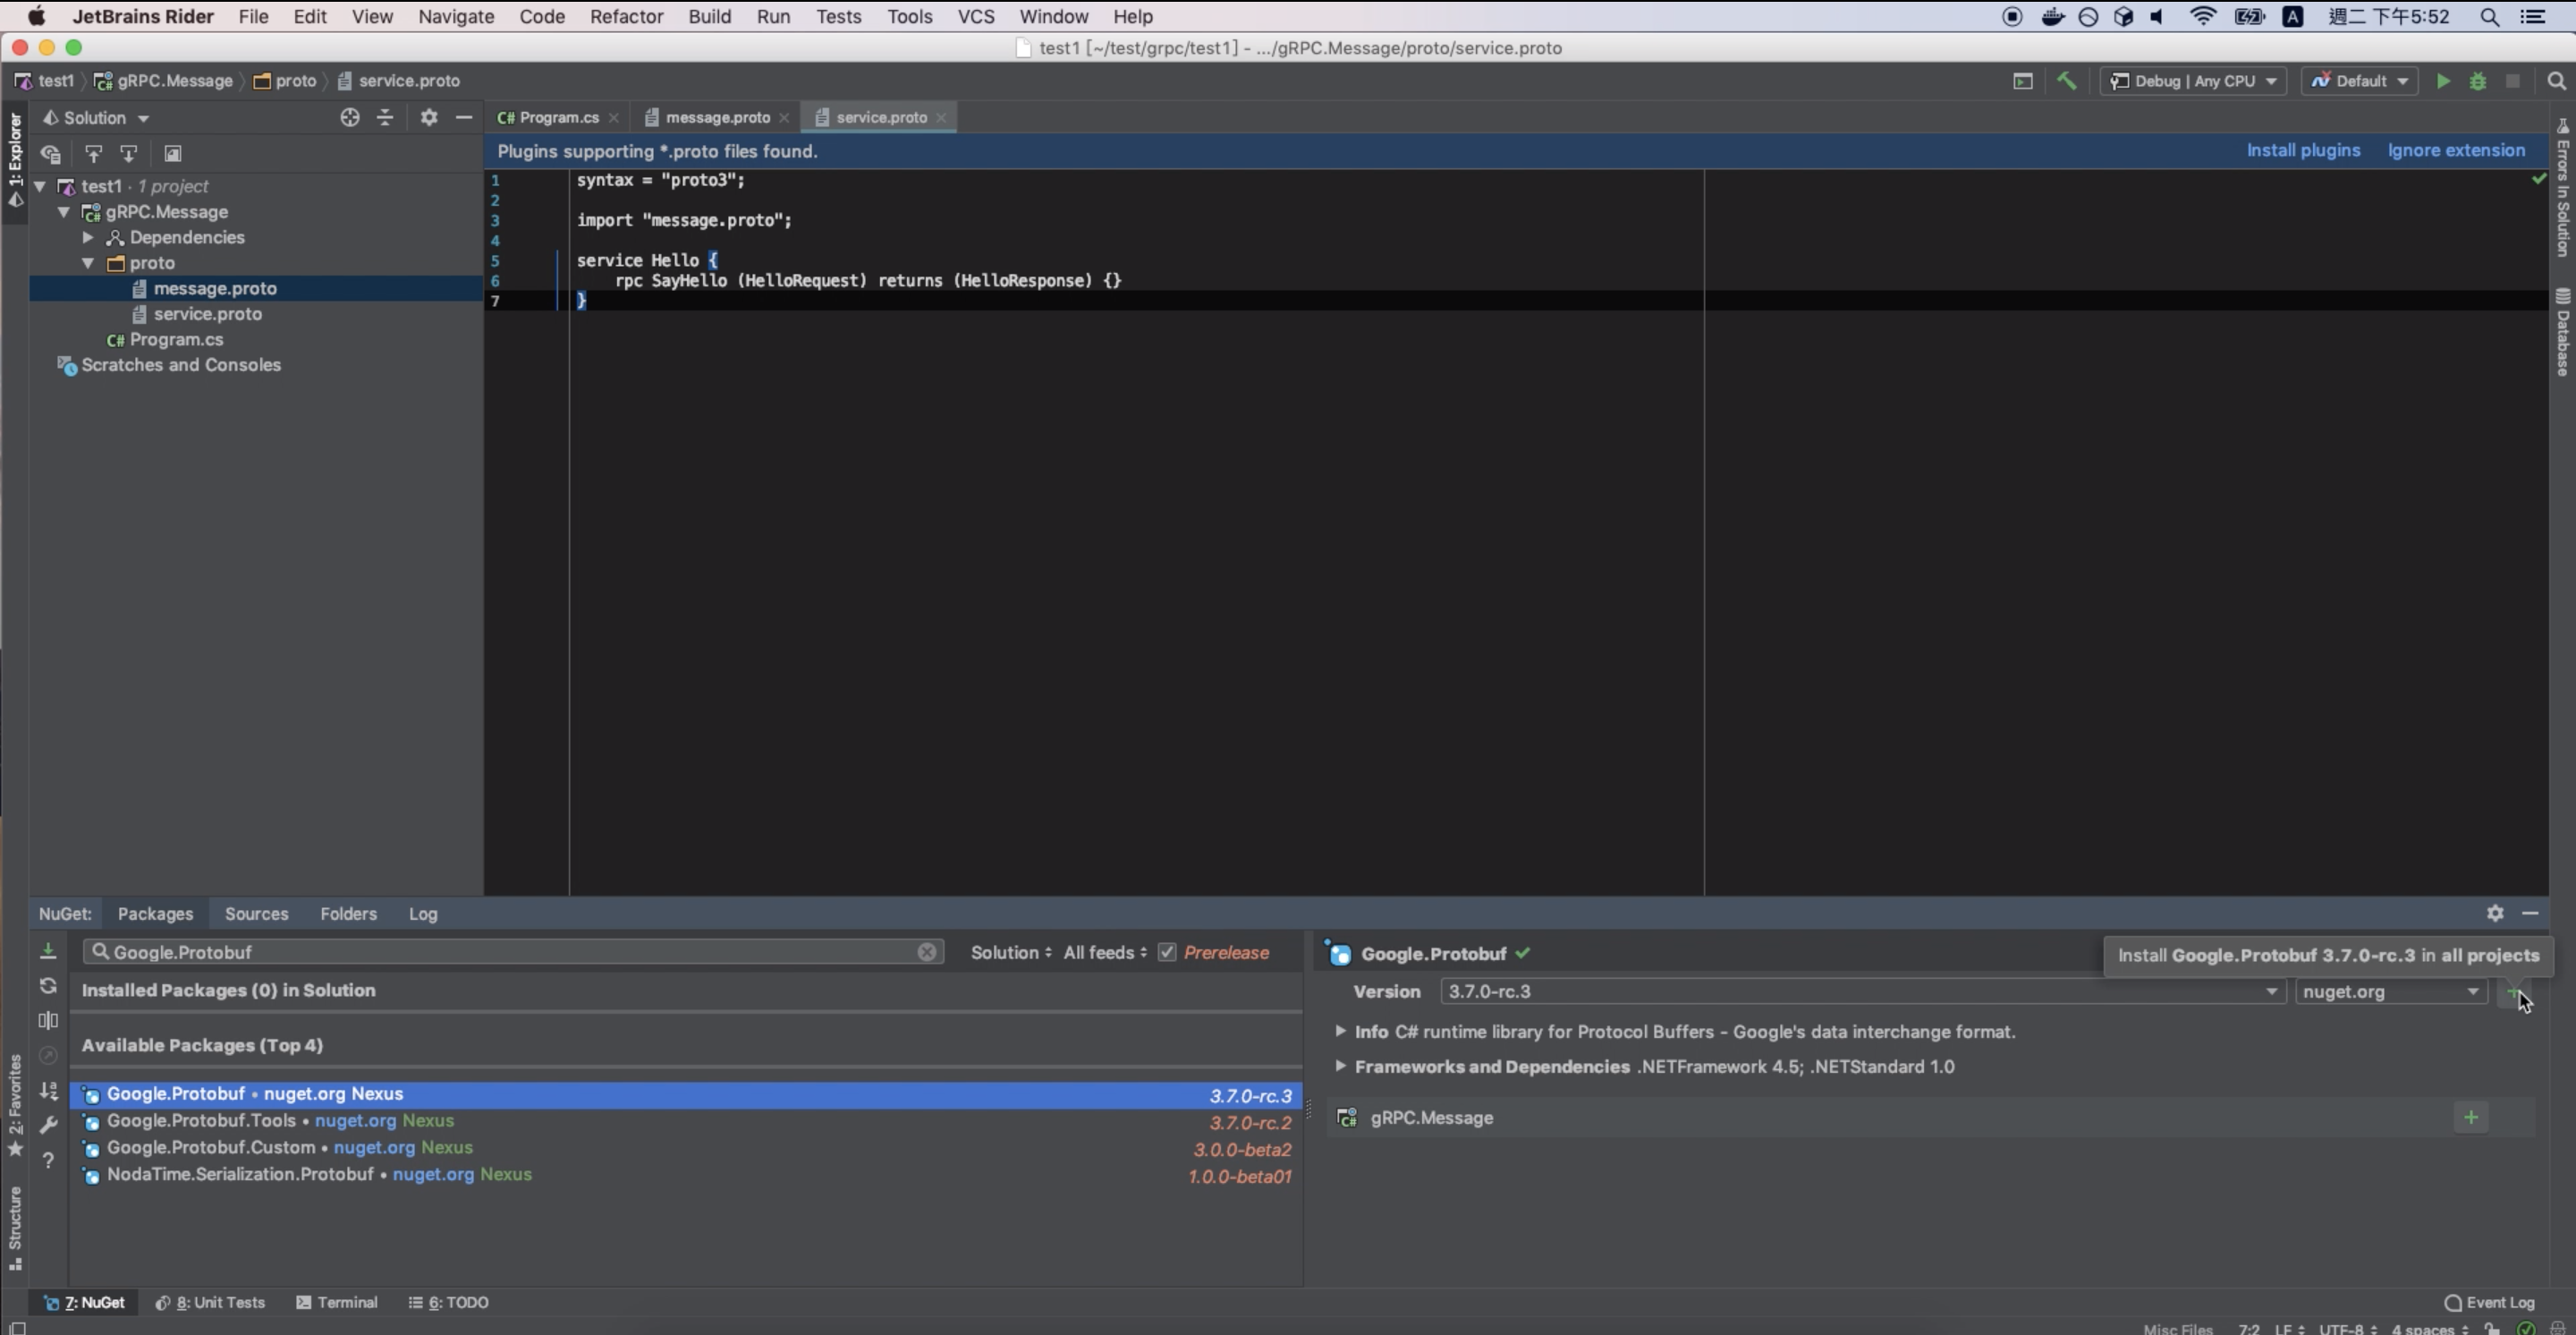The image size is (2576, 1335).
Task: Start debugging with the bug icon
Action: pyautogui.click(x=2478, y=81)
